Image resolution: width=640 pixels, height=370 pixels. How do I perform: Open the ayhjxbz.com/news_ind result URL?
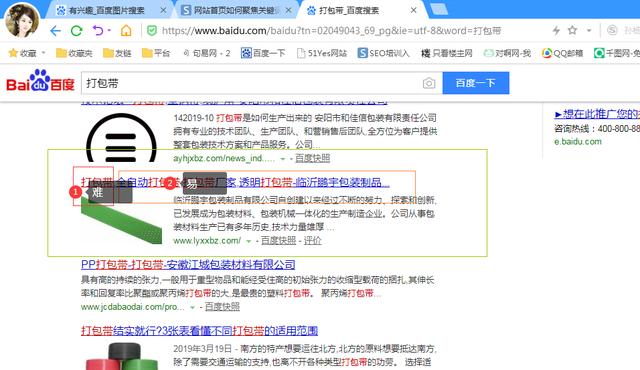pos(224,158)
